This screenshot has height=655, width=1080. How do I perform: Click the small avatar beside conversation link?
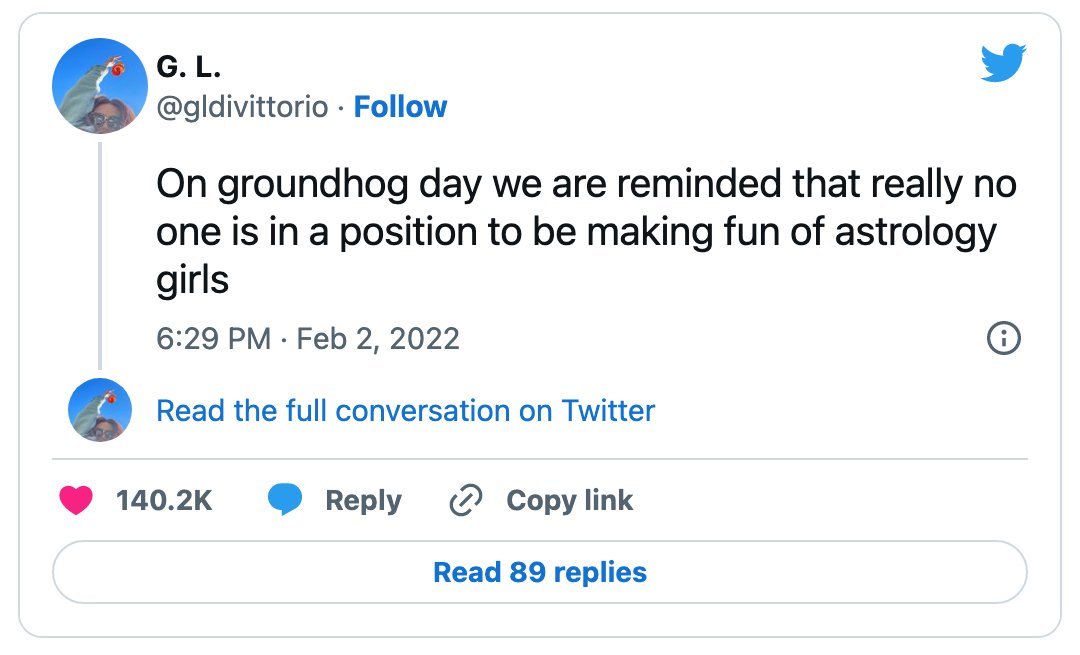(100, 410)
